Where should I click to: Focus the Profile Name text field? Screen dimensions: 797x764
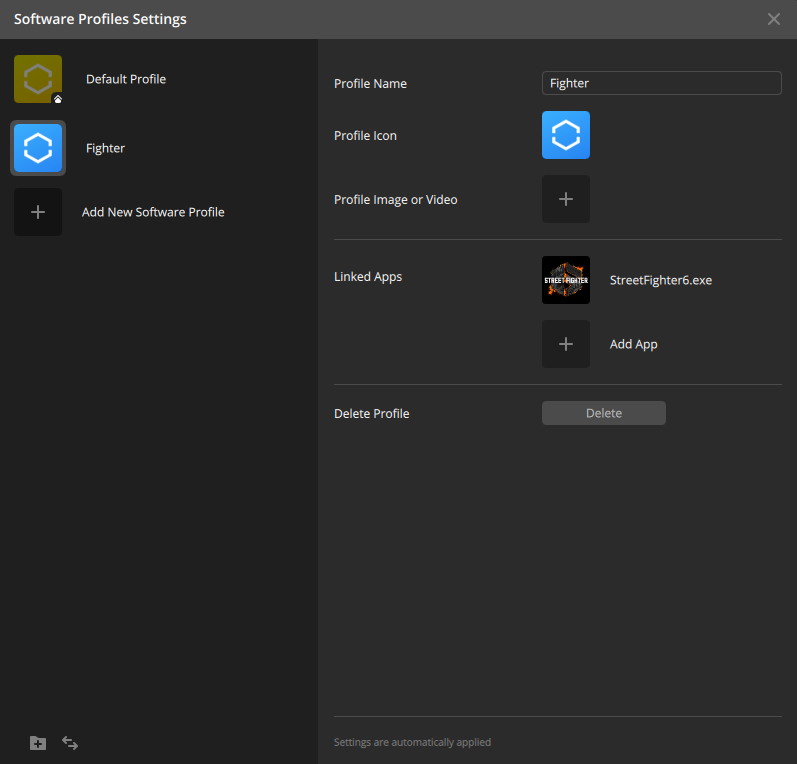(661, 83)
